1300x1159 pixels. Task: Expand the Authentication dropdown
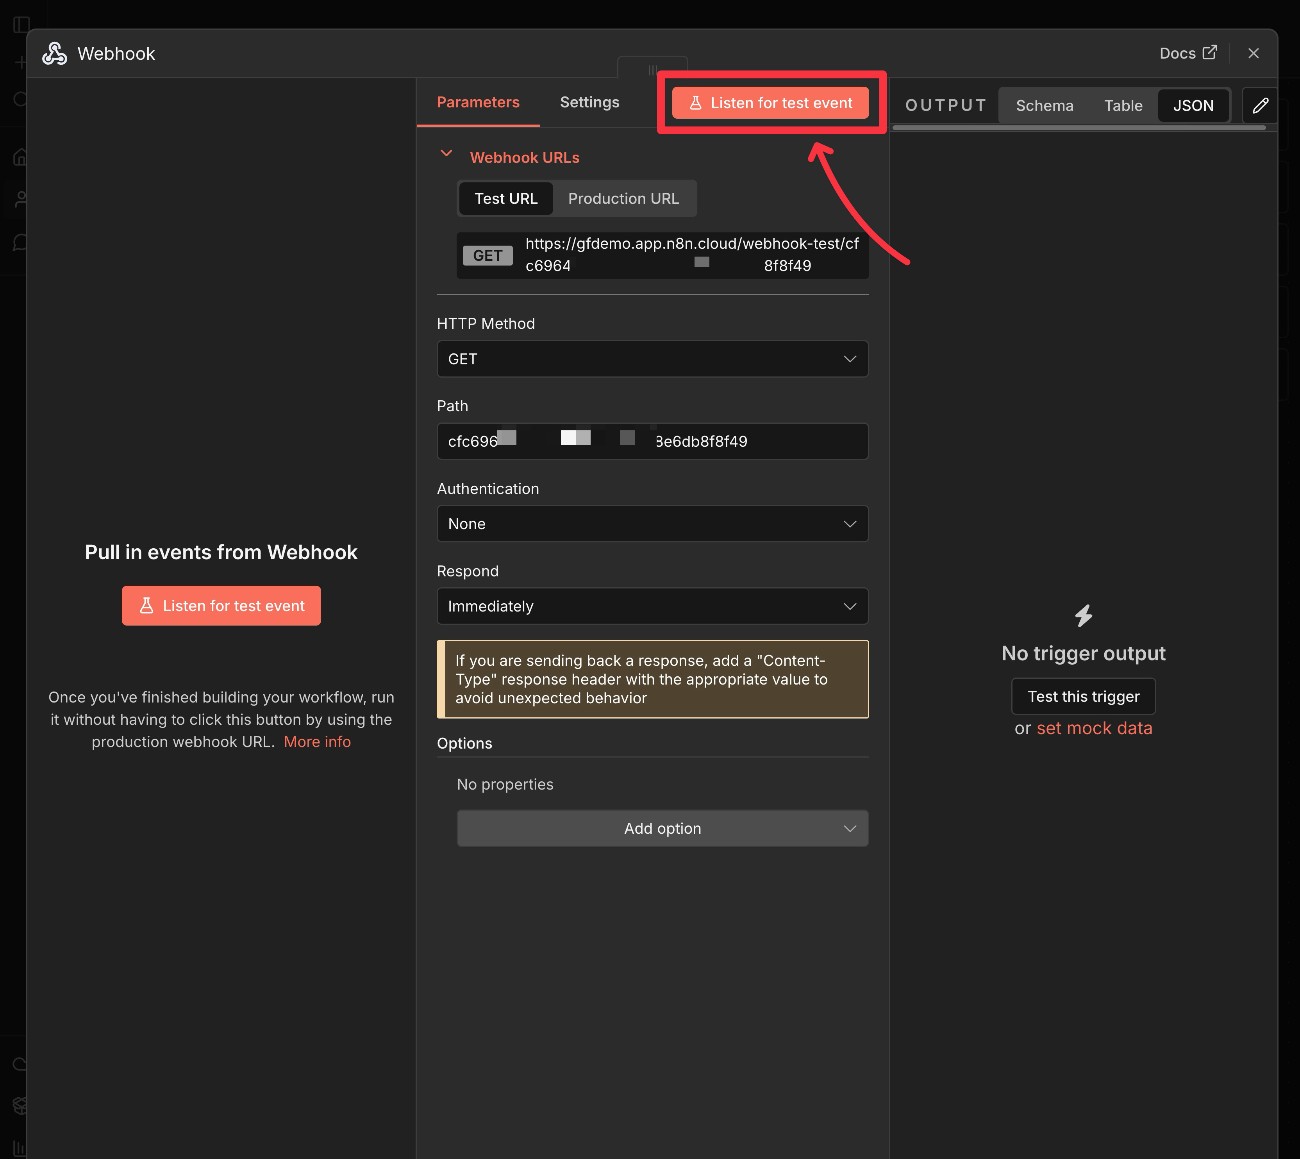click(x=652, y=524)
